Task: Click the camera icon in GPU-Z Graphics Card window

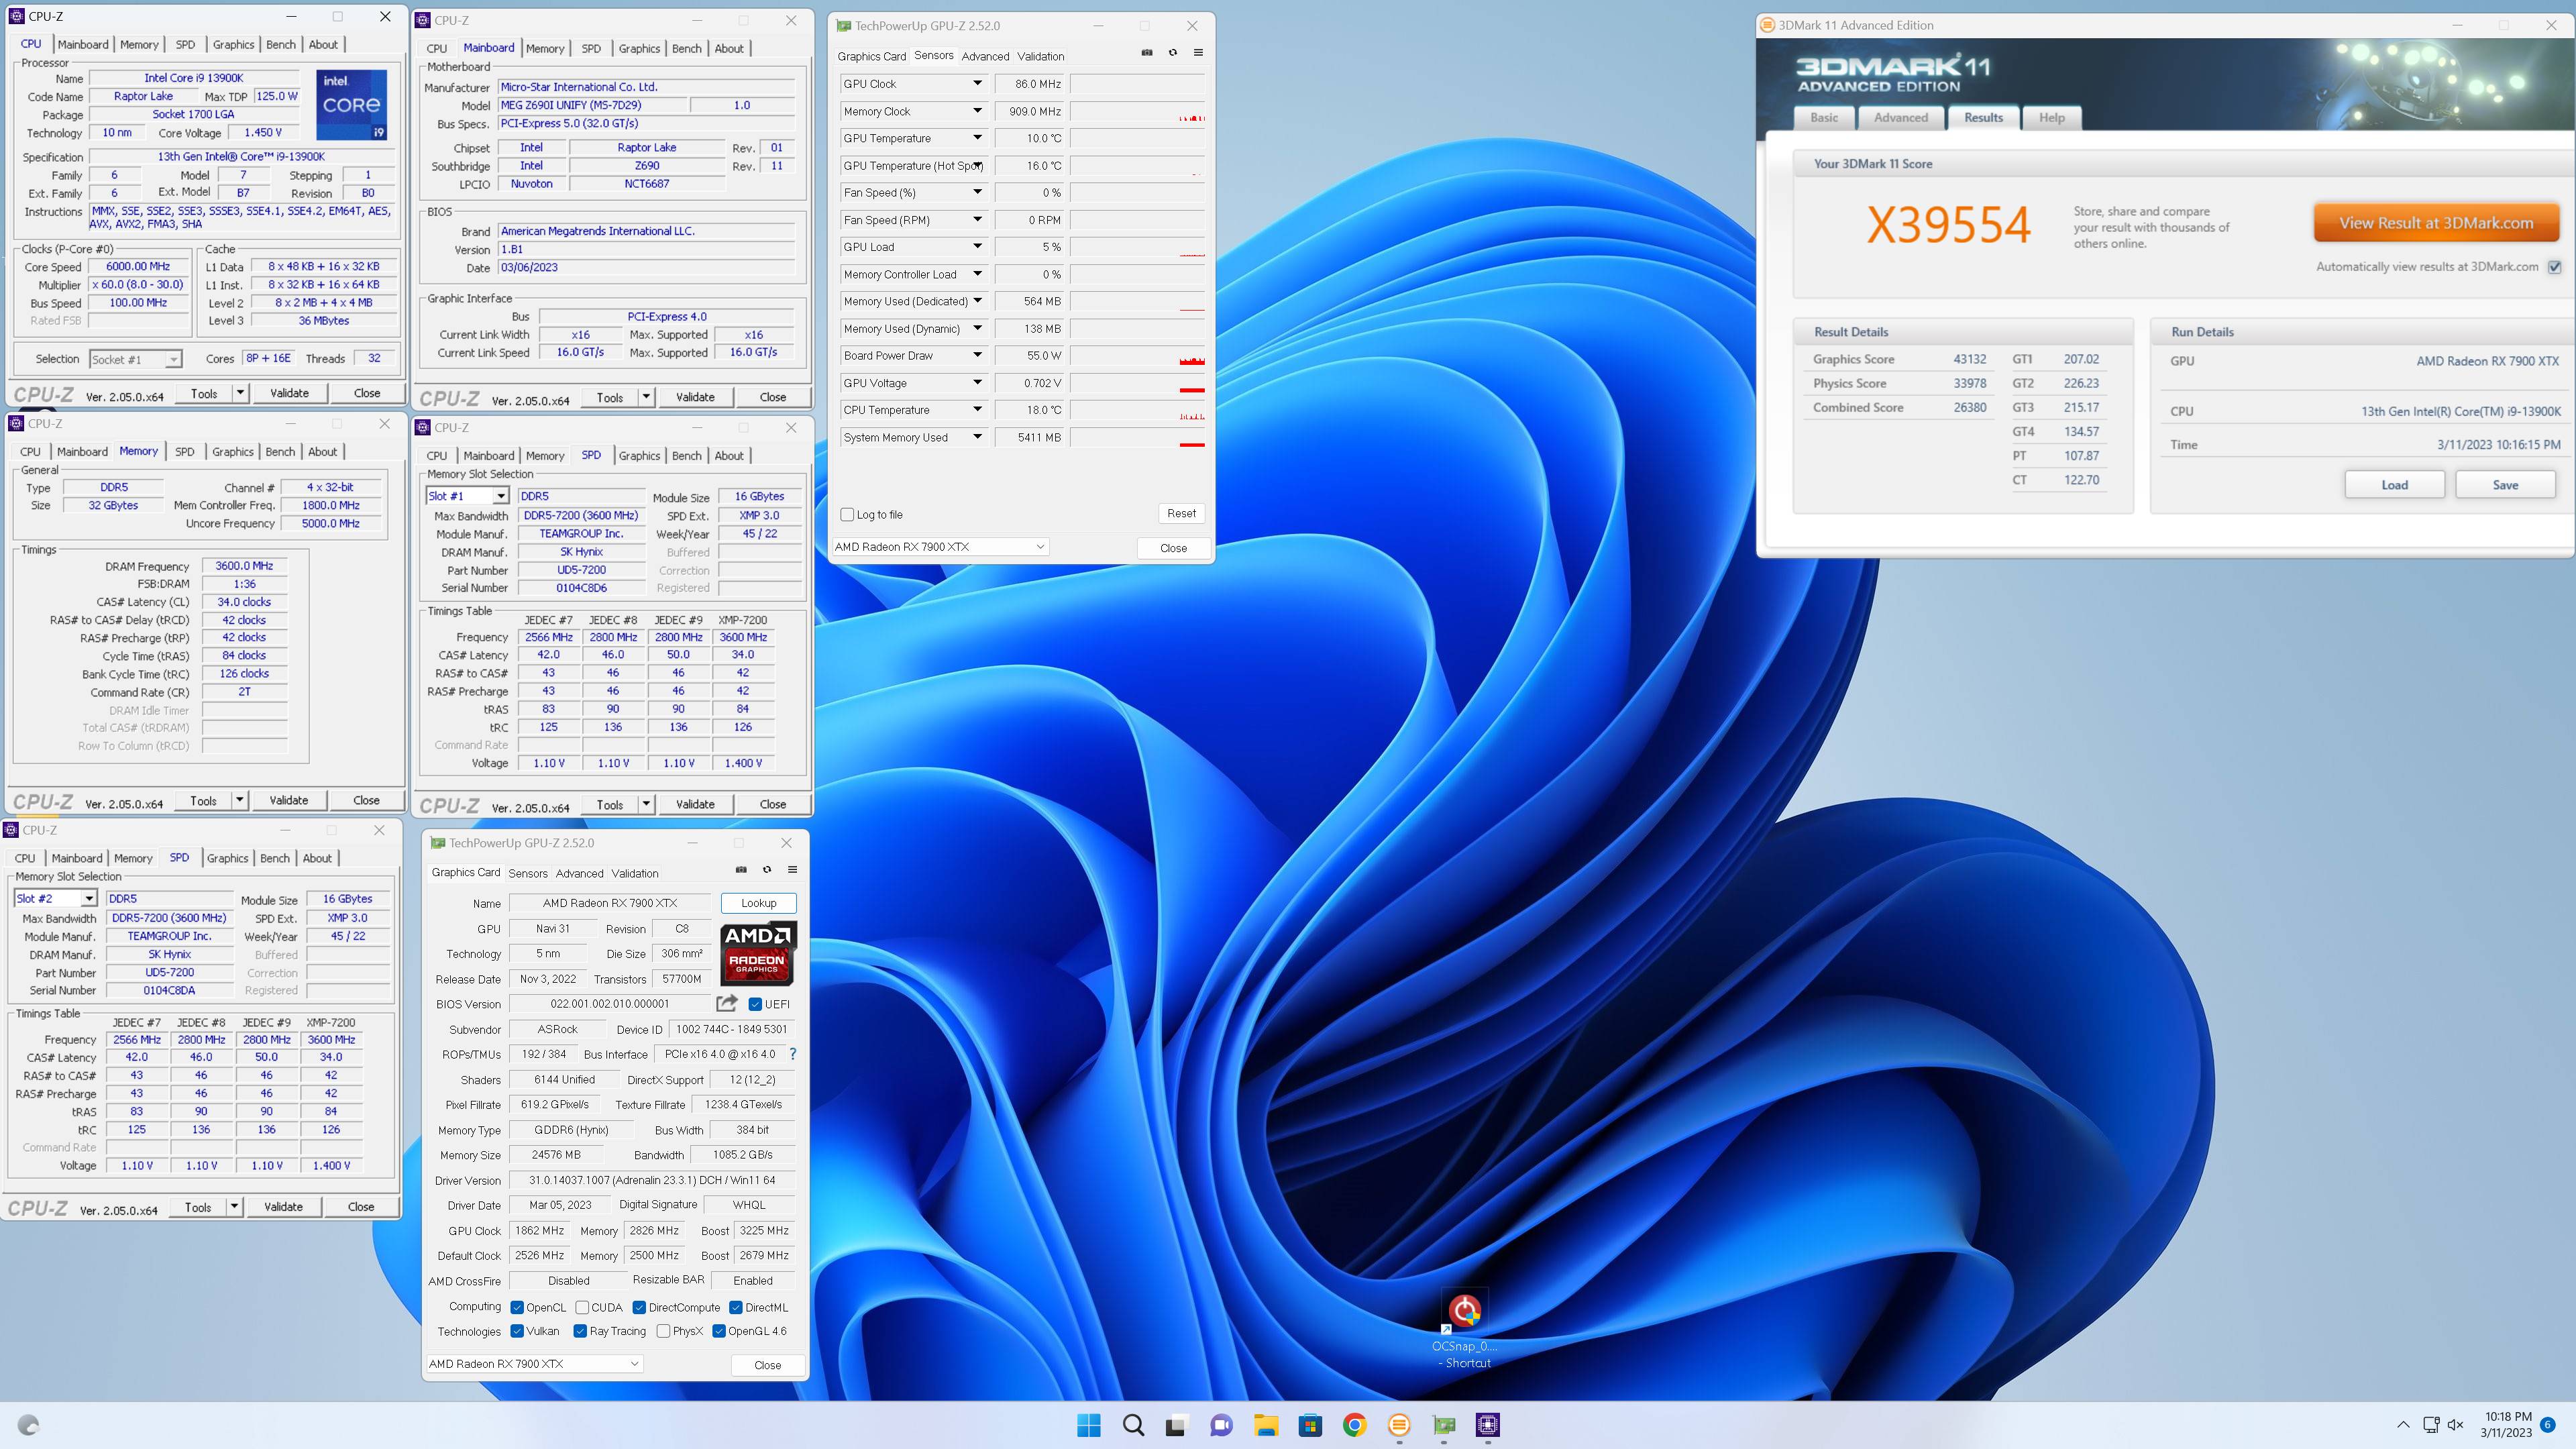Action: click(741, 870)
